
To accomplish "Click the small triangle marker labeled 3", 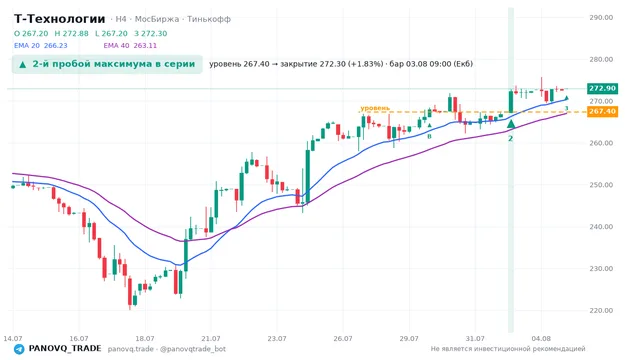I will [566, 98].
